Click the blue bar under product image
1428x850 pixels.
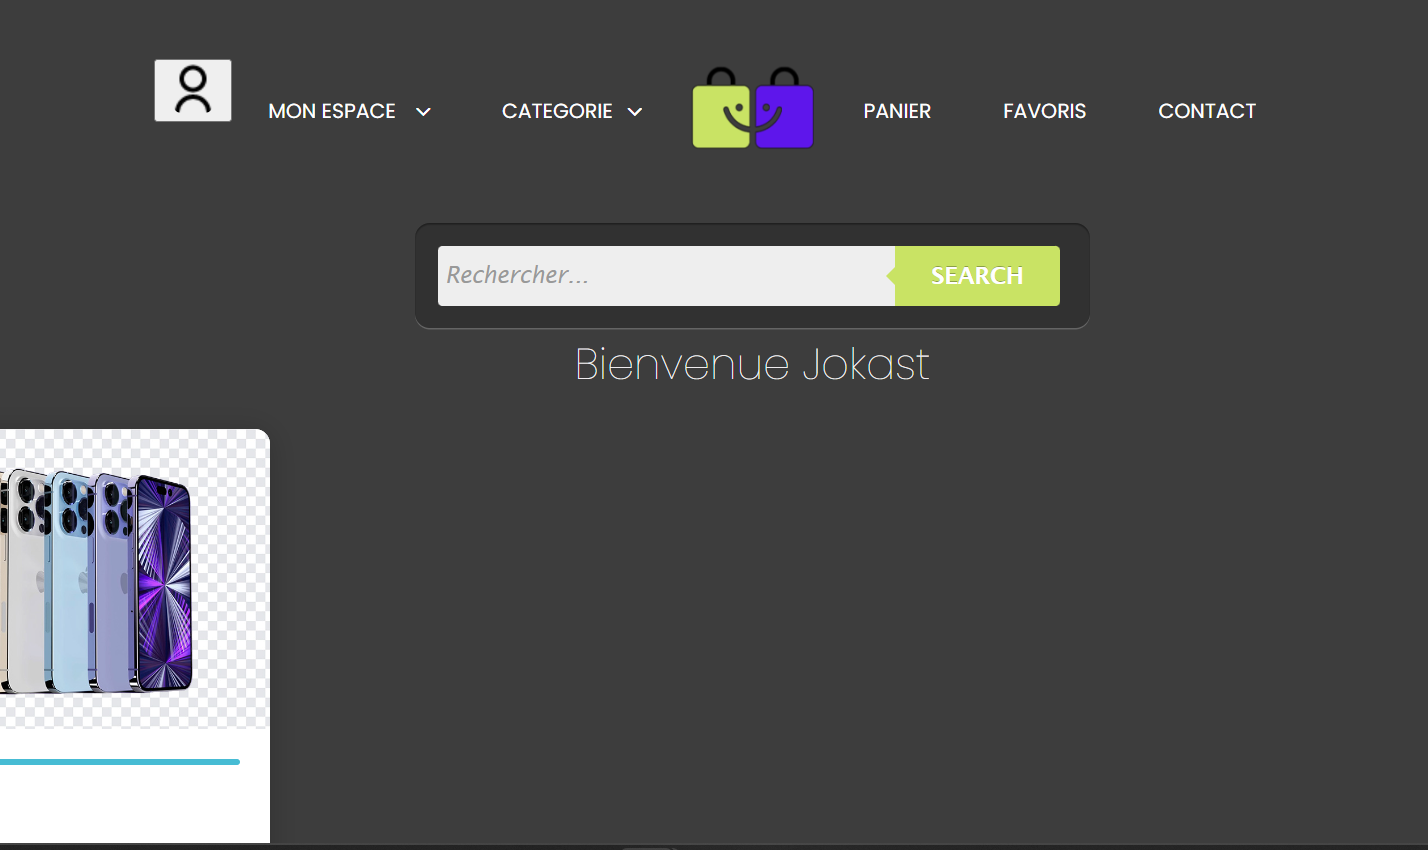(118, 762)
